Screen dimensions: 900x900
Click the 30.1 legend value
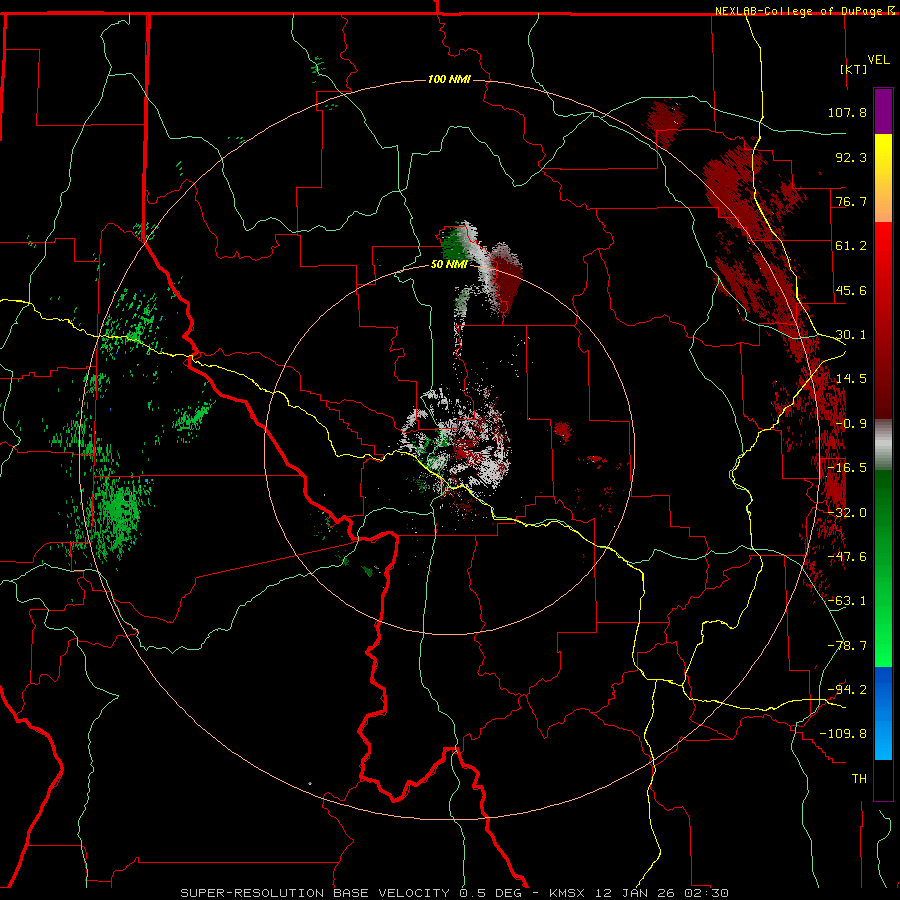point(851,335)
